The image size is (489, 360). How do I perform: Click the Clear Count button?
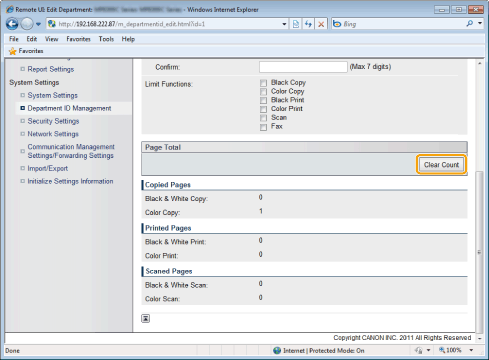tap(441, 165)
